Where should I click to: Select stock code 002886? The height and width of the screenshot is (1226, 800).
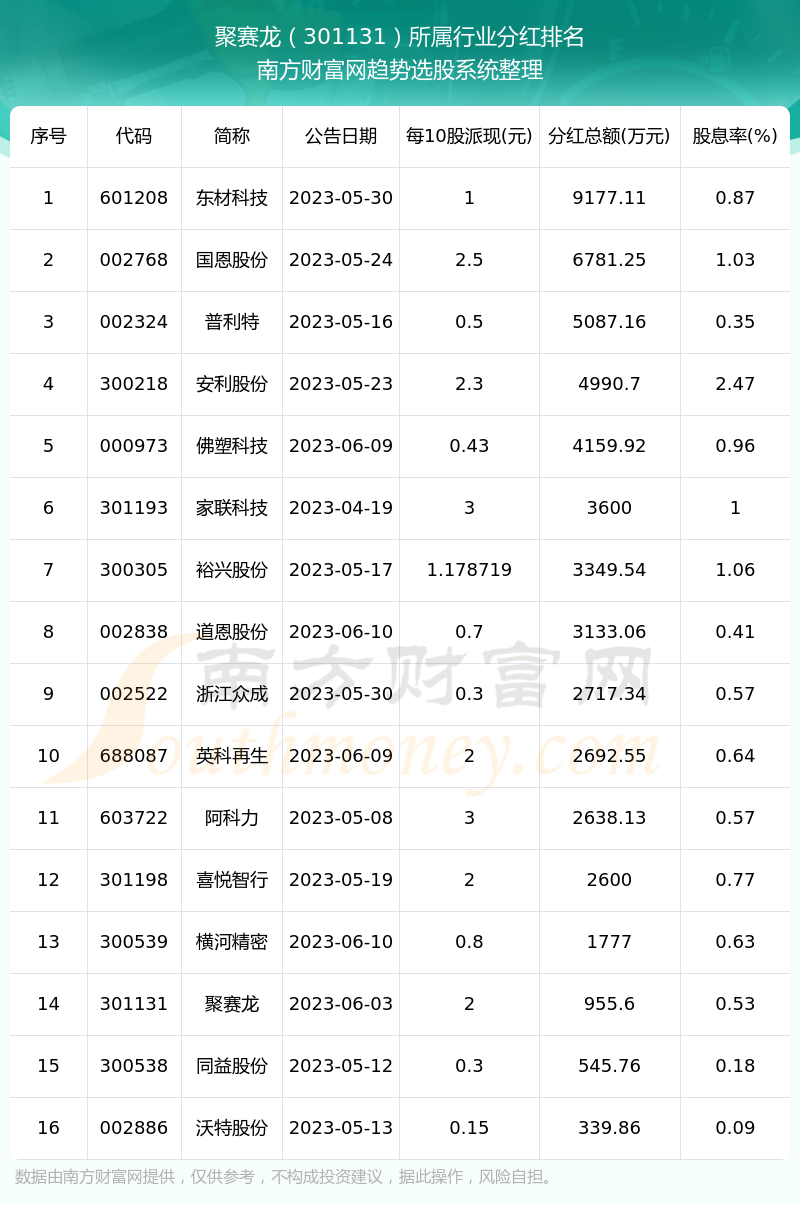point(134,1128)
